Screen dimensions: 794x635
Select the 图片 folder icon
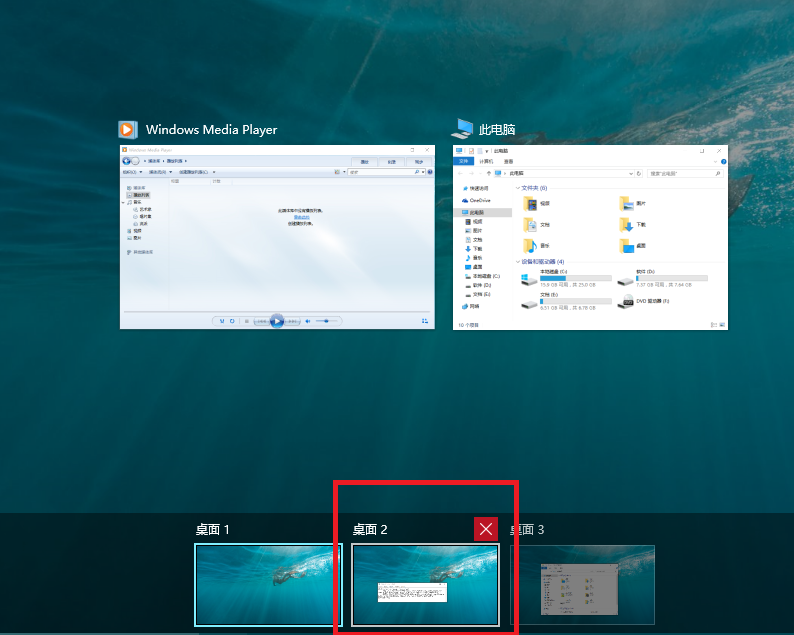coord(626,203)
